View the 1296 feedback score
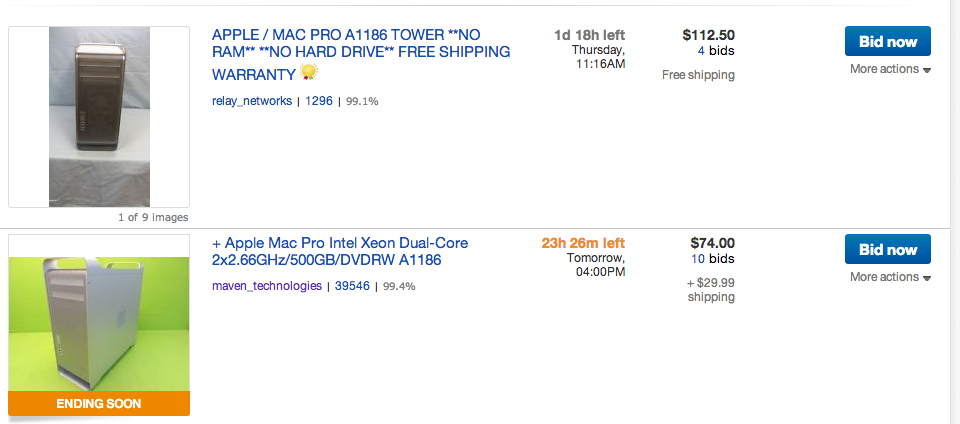 [319, 101]
